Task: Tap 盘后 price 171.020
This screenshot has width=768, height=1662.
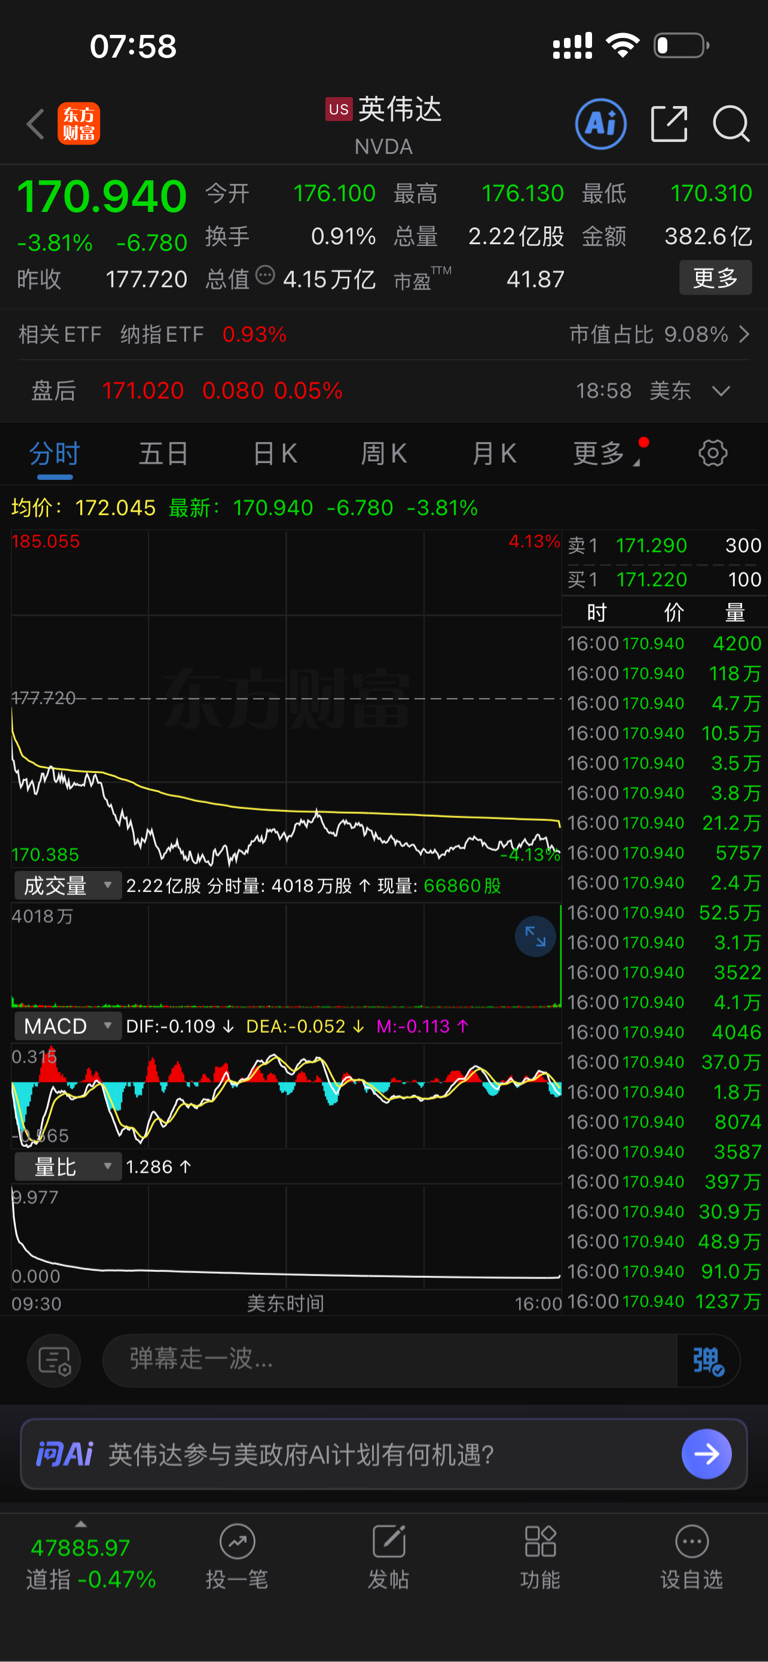Action: click(143, 391)
